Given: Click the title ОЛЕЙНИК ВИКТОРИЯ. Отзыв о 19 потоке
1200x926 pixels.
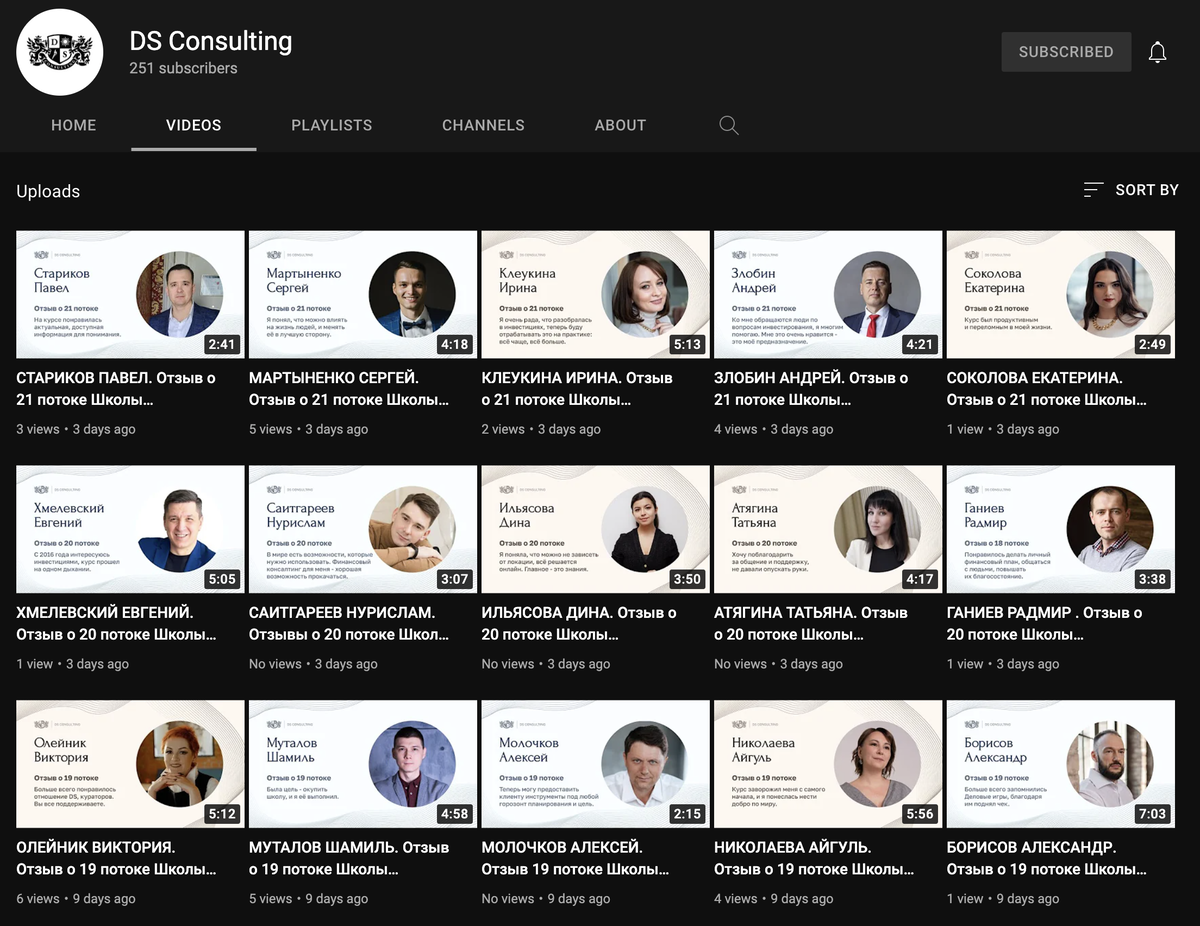Looking at the screenshot, I should (x=116, y=858).
